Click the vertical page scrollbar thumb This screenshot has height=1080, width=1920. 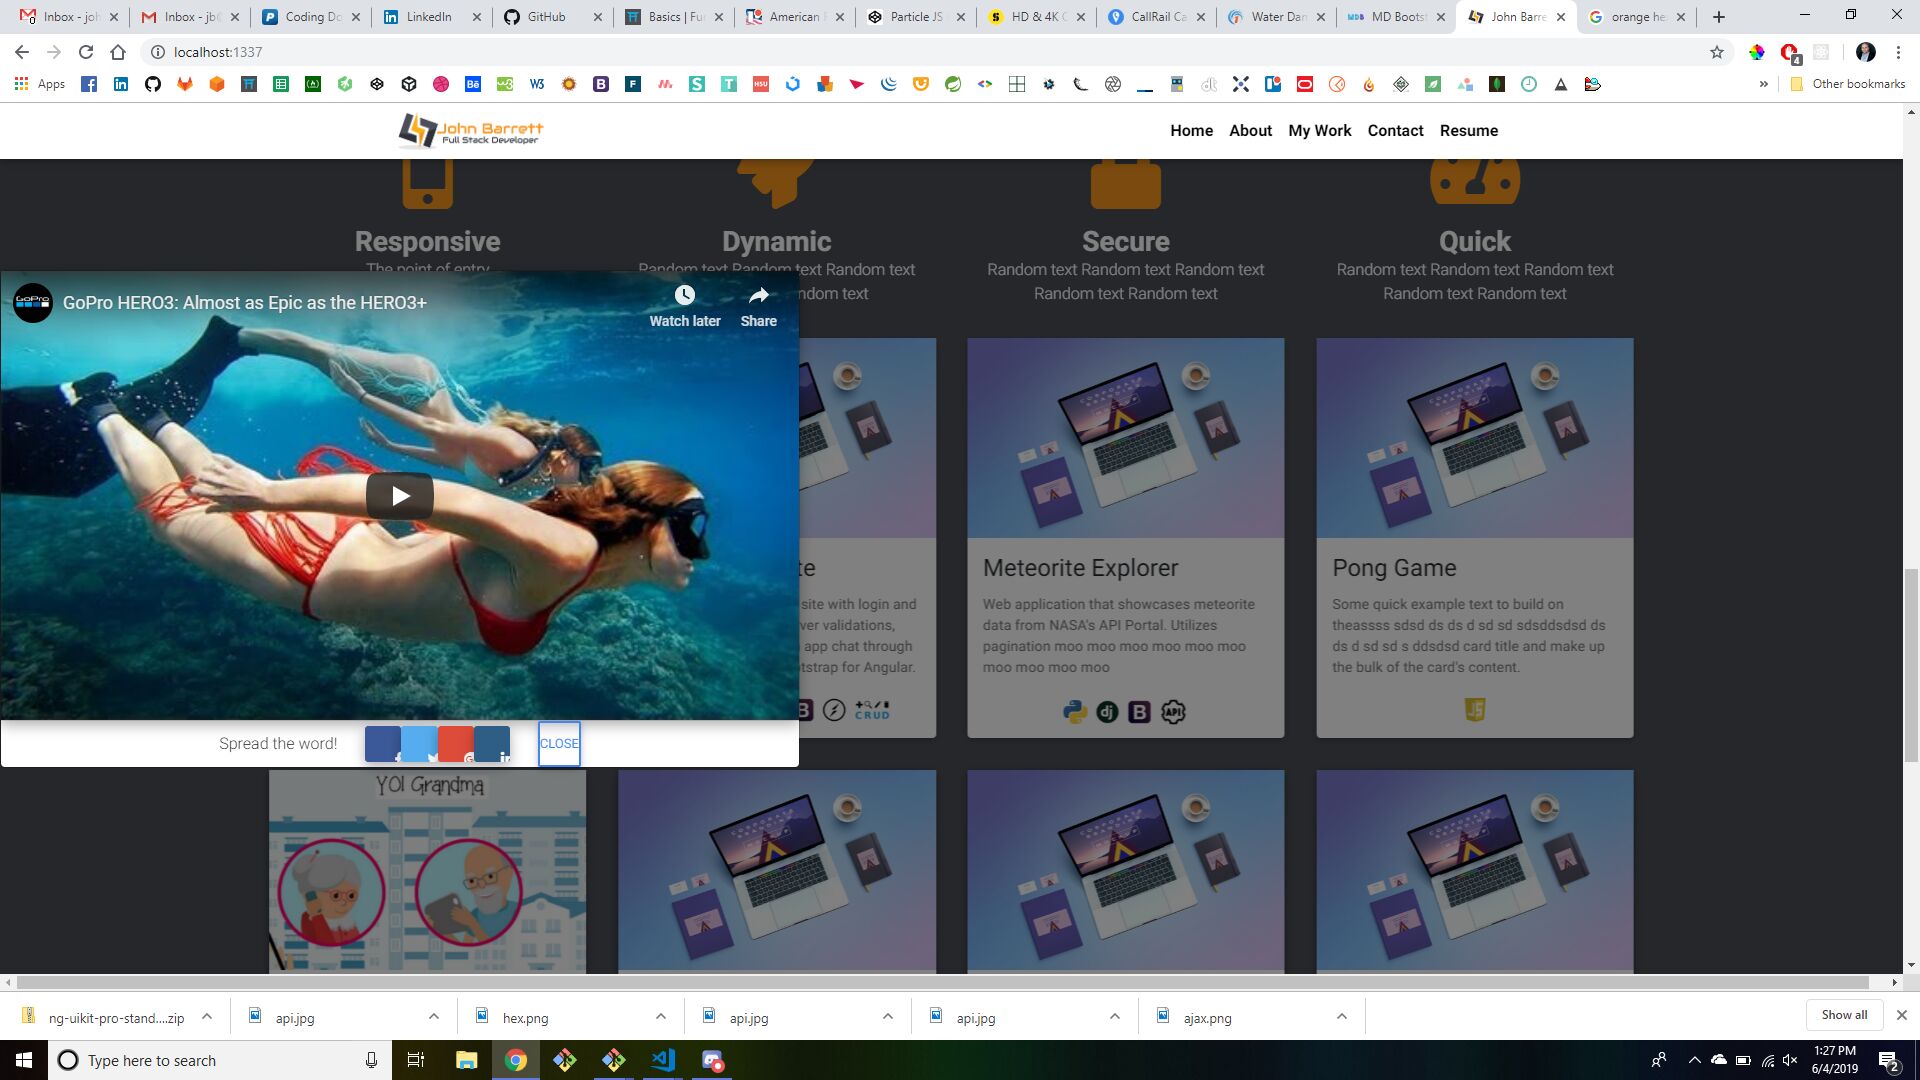pyautogui.click(x=1911, y=665)
